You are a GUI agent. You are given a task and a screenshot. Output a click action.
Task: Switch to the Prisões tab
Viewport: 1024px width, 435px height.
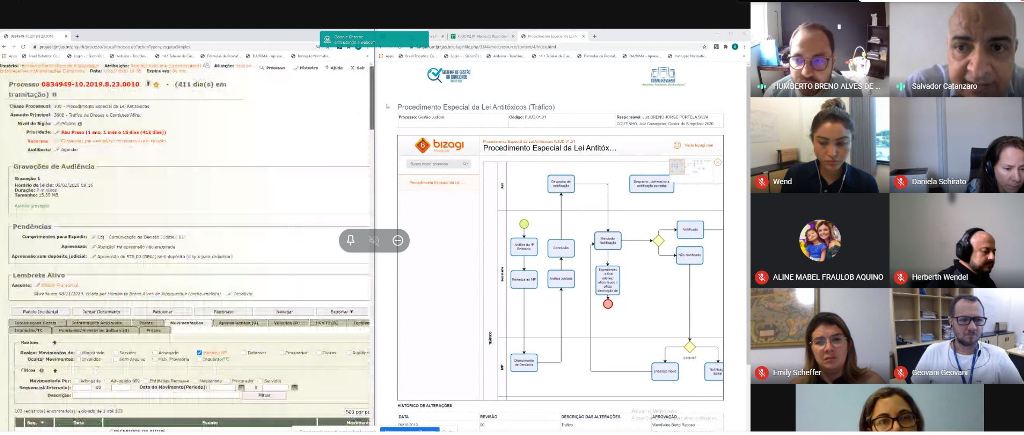point(155,330)
